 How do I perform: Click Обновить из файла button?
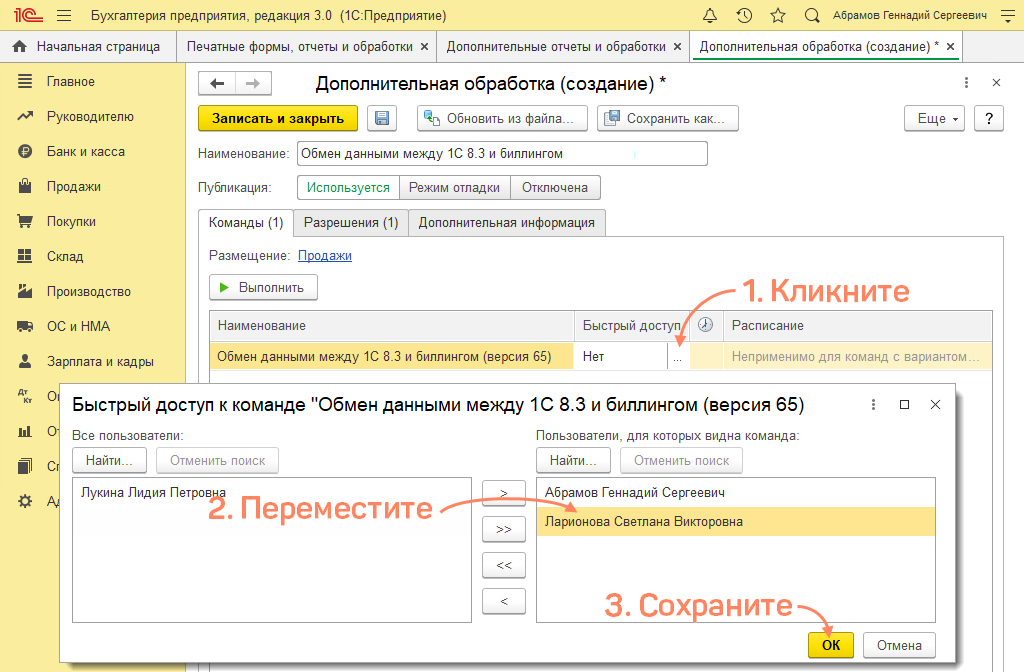pyautogui.click(x=502, y=118)
